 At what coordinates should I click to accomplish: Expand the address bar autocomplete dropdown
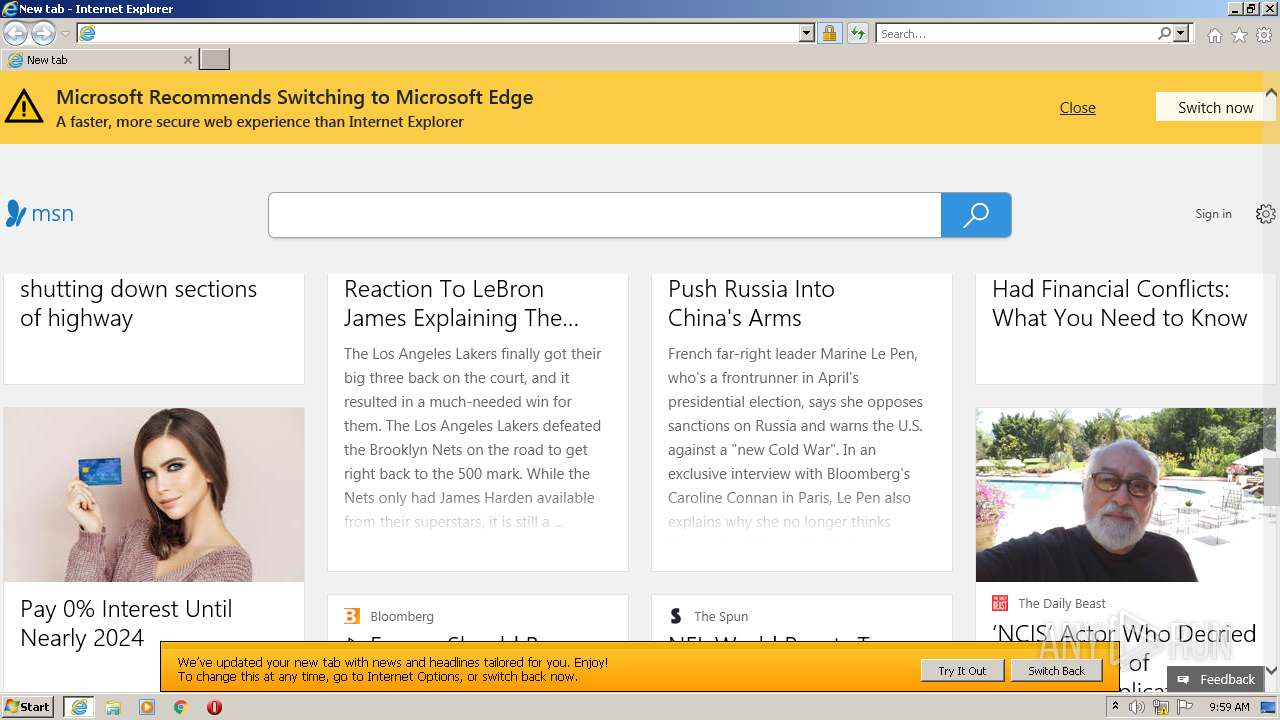pyautogui.click(x=807, y=34)
